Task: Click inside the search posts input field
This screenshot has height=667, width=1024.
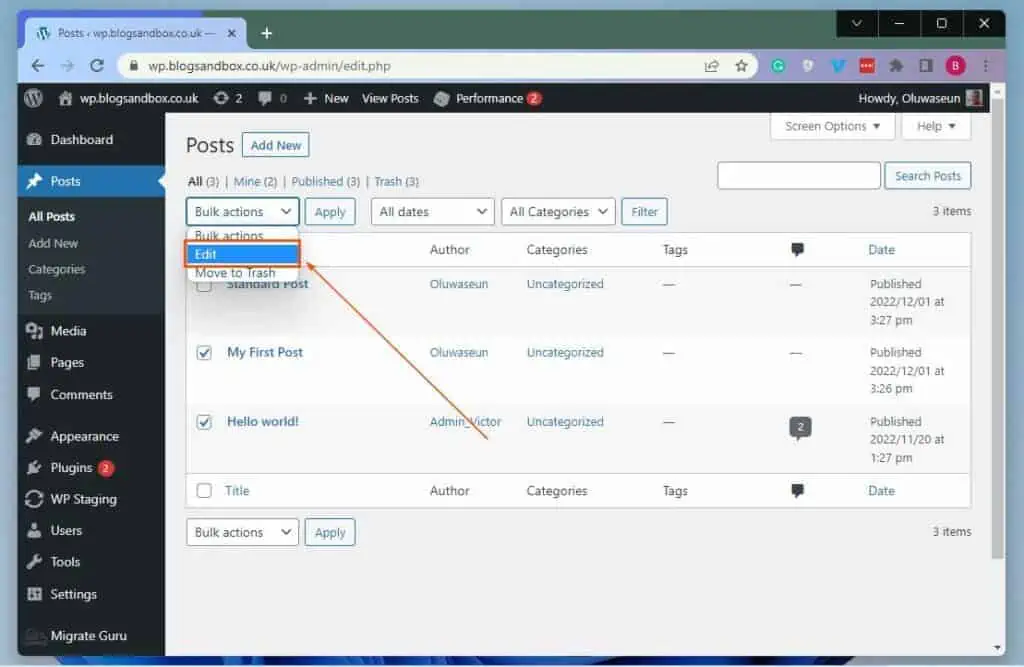Action: coord(798,175)
